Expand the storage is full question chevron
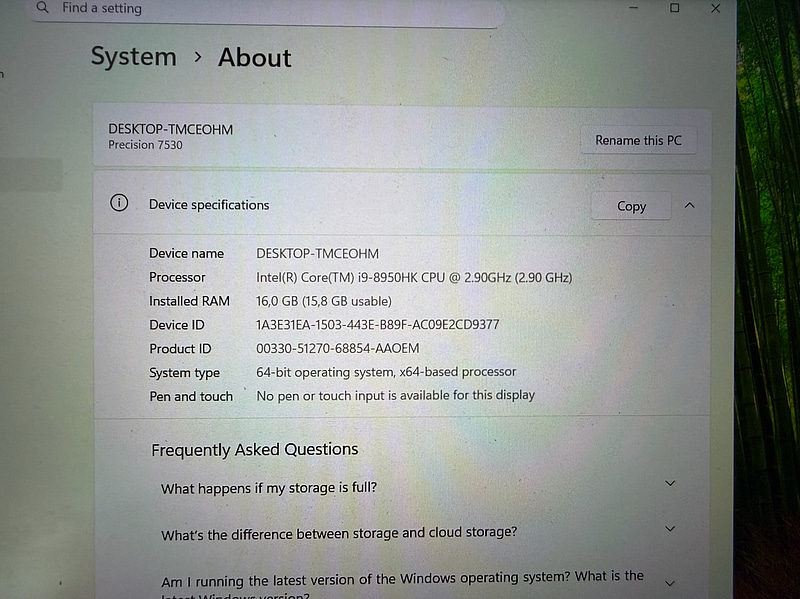The image size is (800, 599). [x=670, y=483]
